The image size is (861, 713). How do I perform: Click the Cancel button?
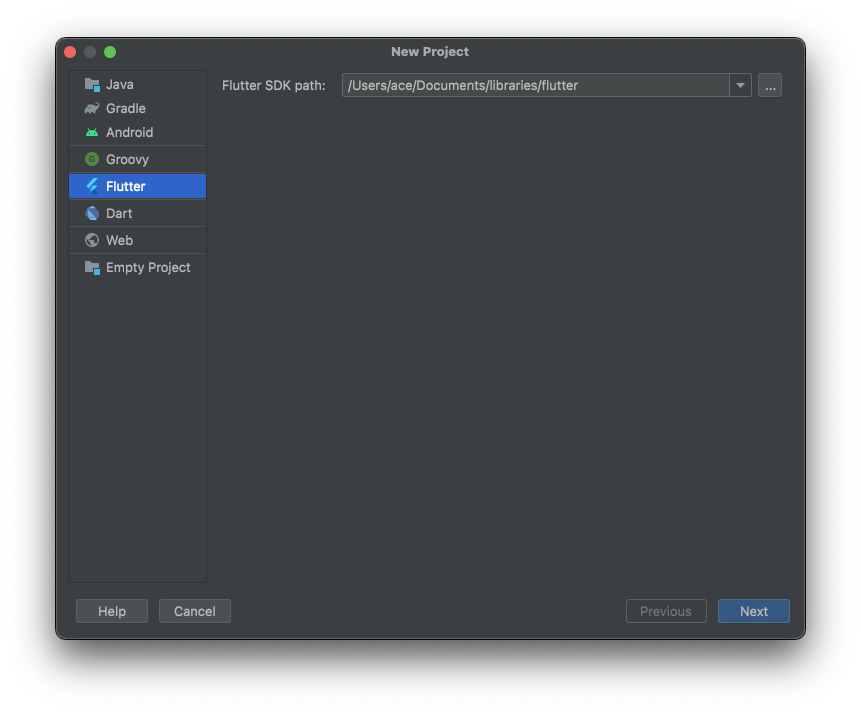(x=195, y=611)
